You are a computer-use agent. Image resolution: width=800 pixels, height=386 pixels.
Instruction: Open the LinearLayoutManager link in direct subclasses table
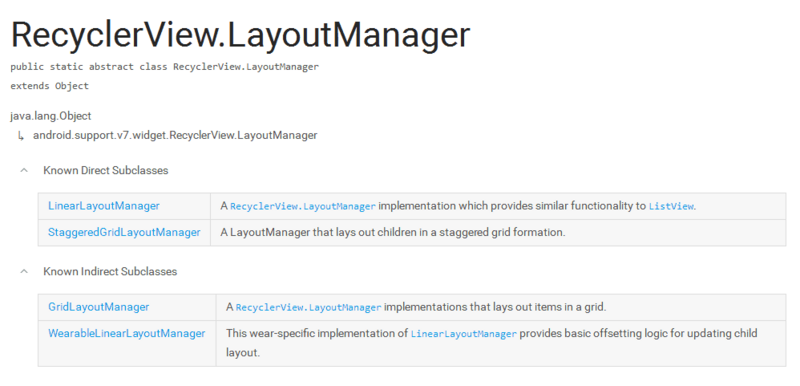[x=104, y=206]
